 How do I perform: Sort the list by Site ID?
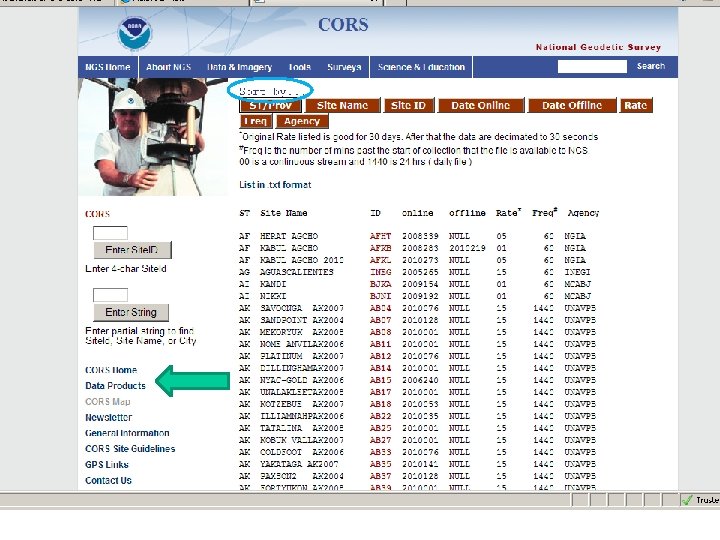(408, 105)
